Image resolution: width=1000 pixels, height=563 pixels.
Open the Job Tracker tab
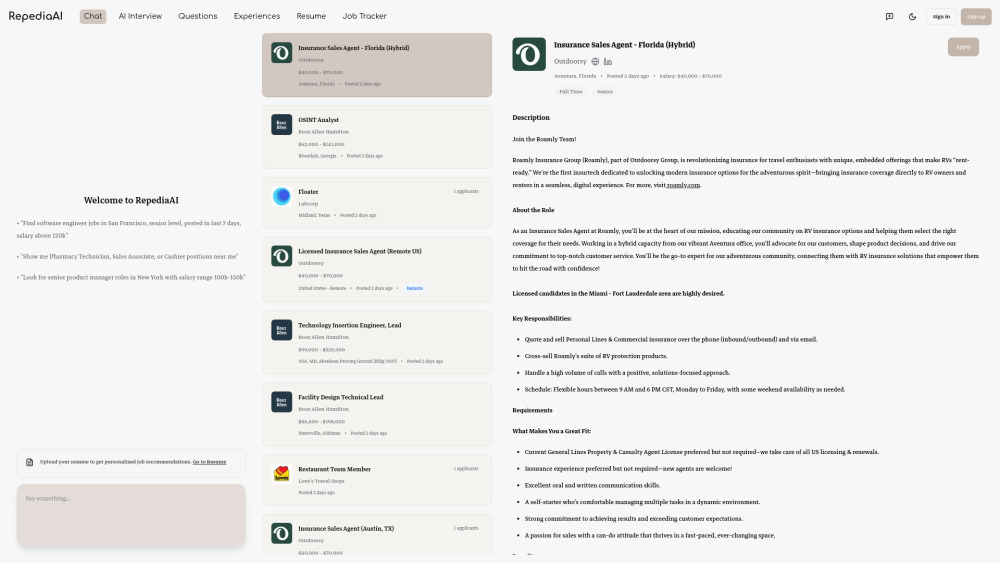(x=364, y=16)
